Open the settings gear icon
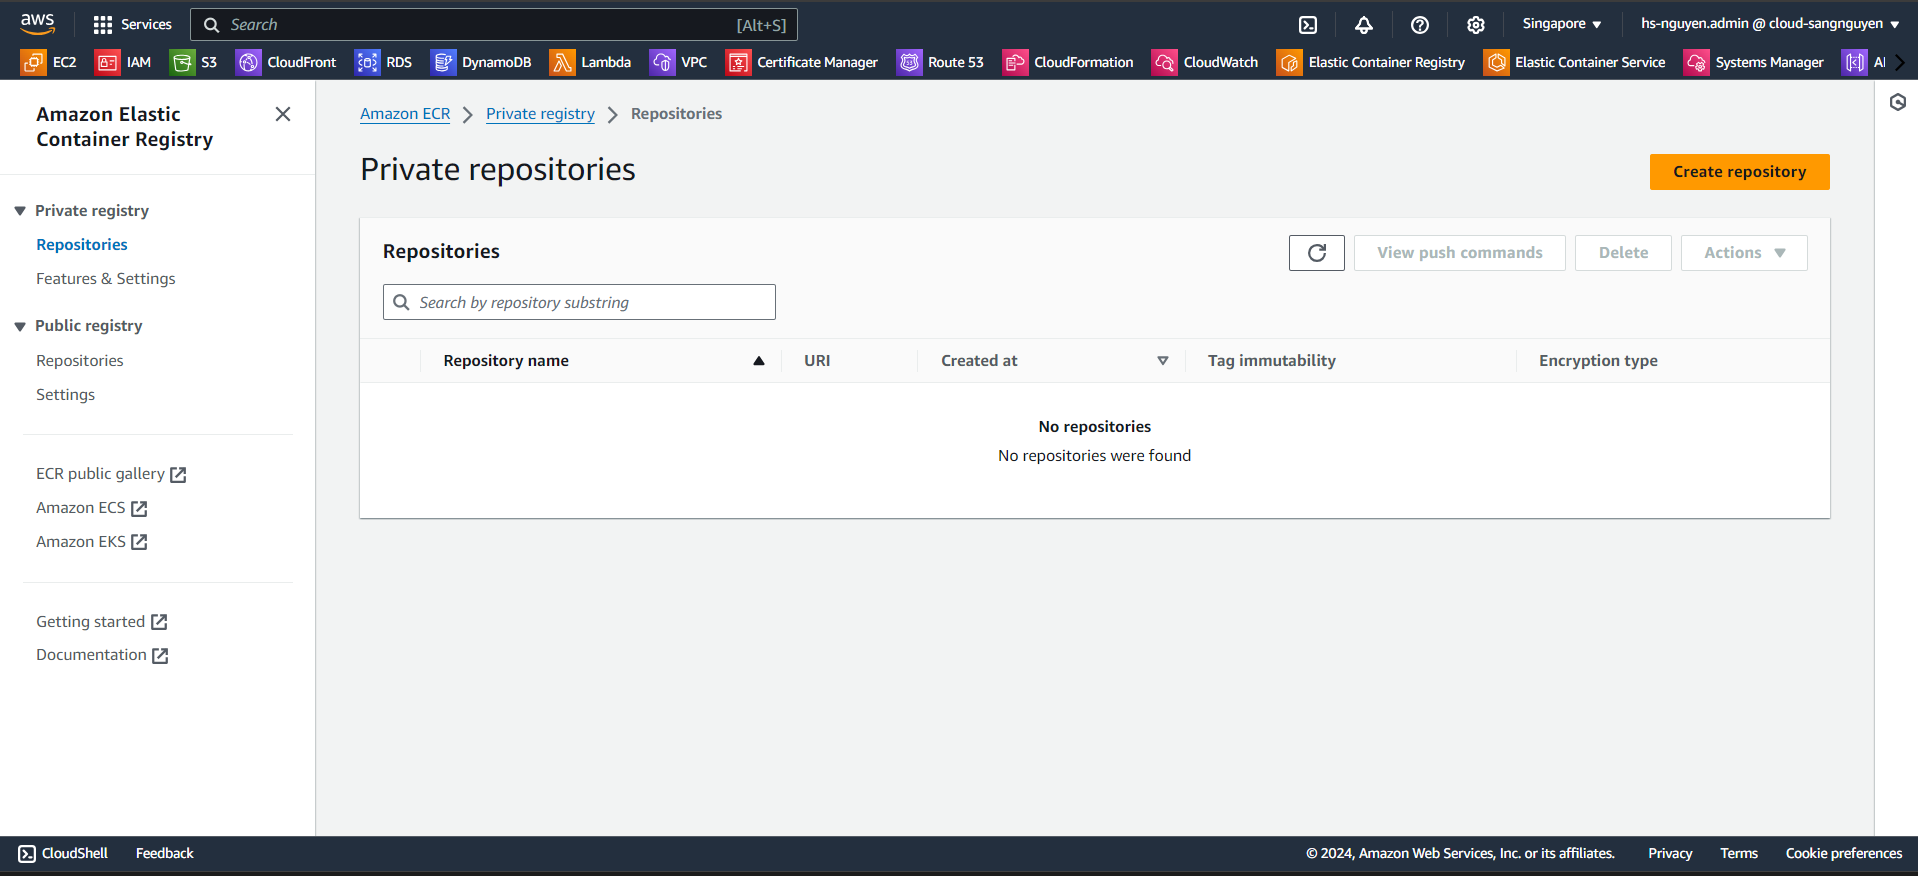 (1476, 25)
